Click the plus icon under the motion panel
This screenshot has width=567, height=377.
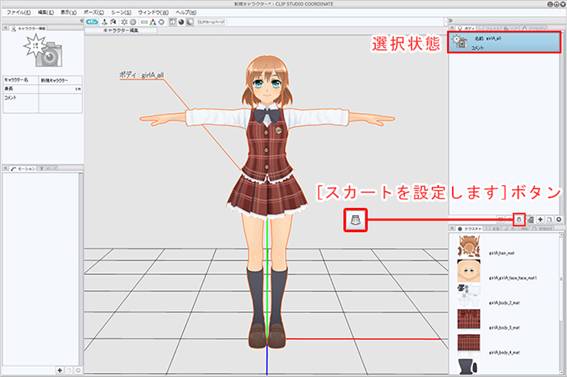pyautogui.click(x=60, y=370)
